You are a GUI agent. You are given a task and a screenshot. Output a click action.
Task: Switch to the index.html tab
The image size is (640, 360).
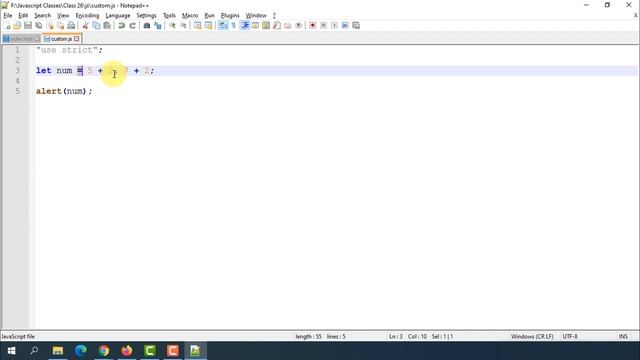[x=21, y=39]
